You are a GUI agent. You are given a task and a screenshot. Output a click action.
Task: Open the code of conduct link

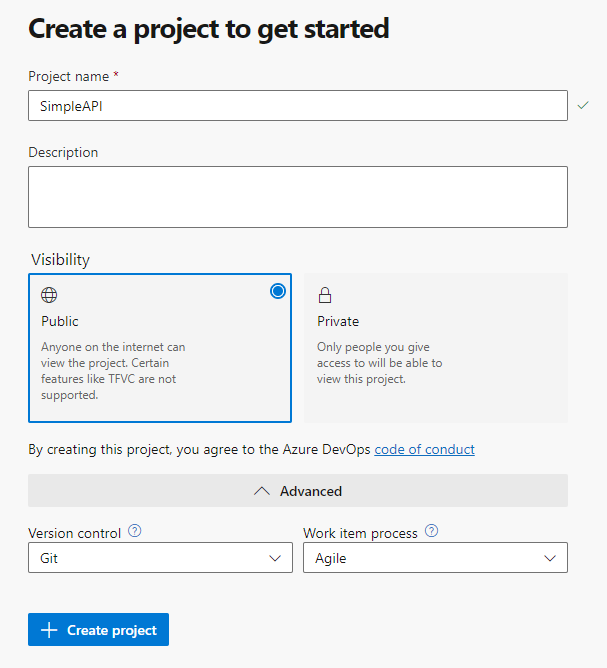click(x=424, y=449)
